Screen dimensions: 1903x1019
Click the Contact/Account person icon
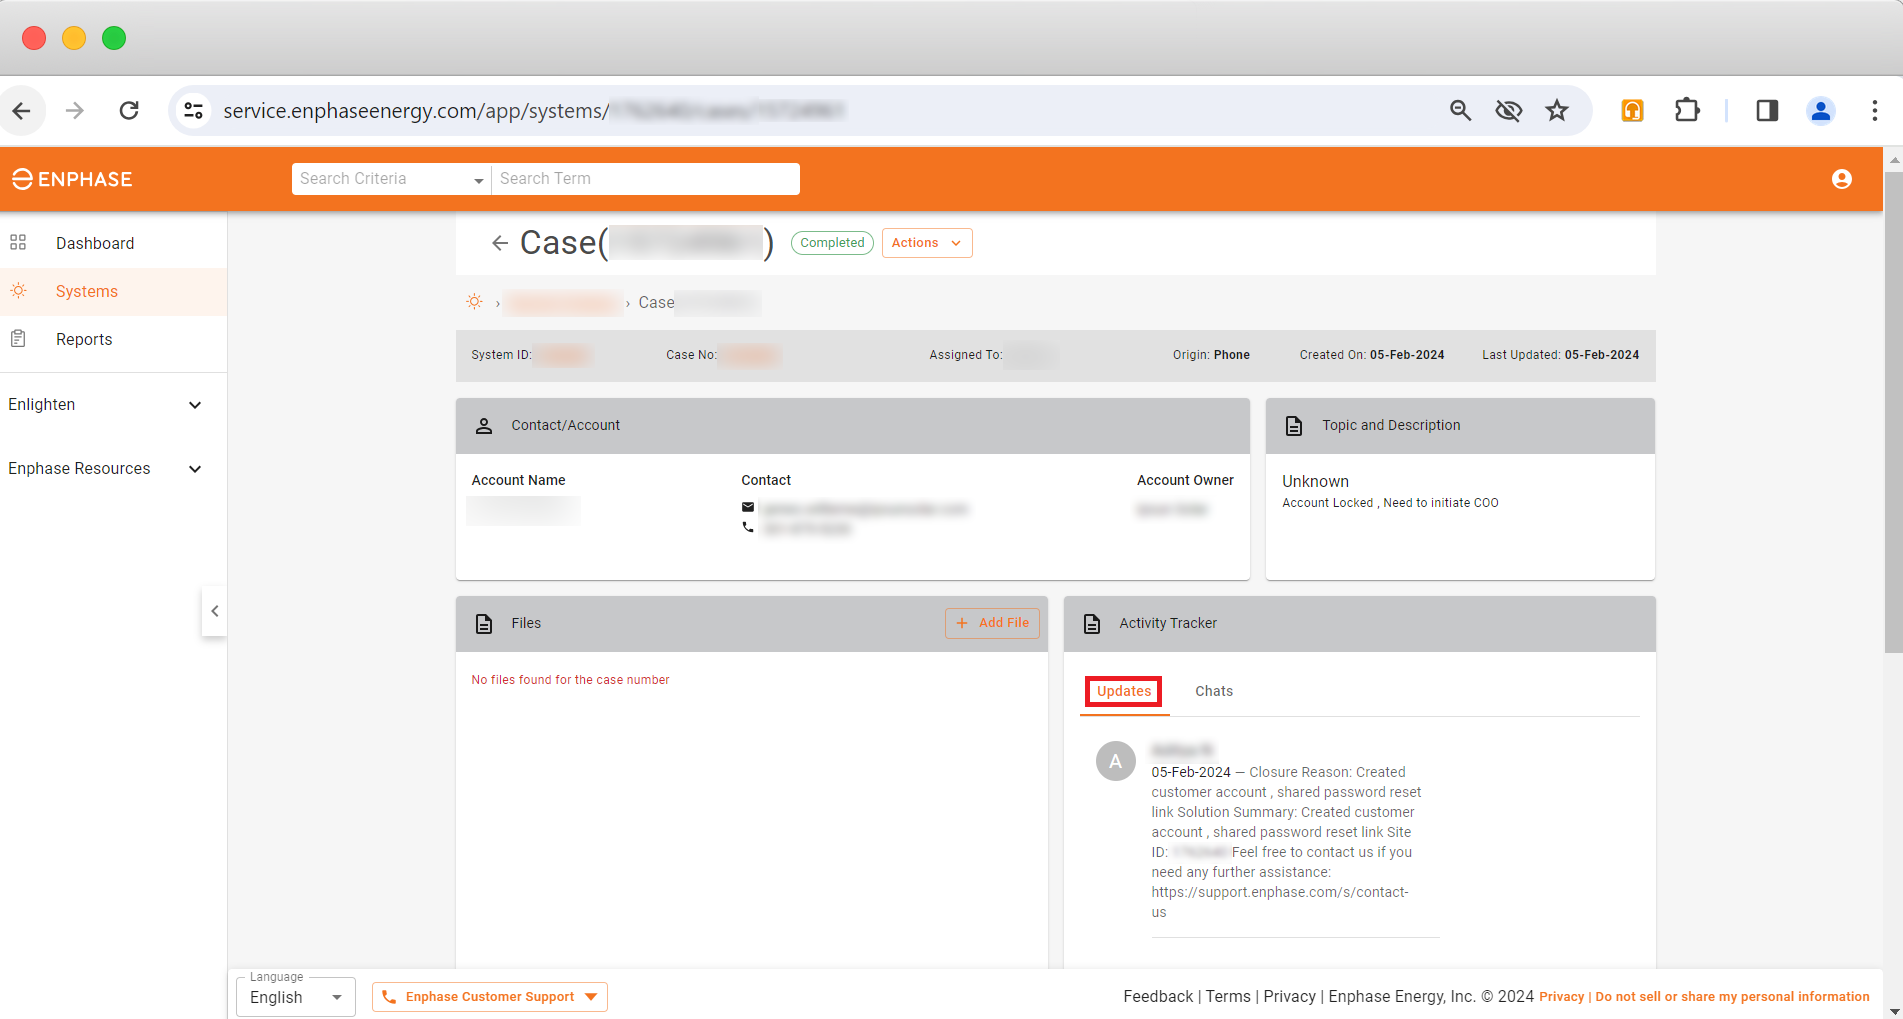coord(484,425)
